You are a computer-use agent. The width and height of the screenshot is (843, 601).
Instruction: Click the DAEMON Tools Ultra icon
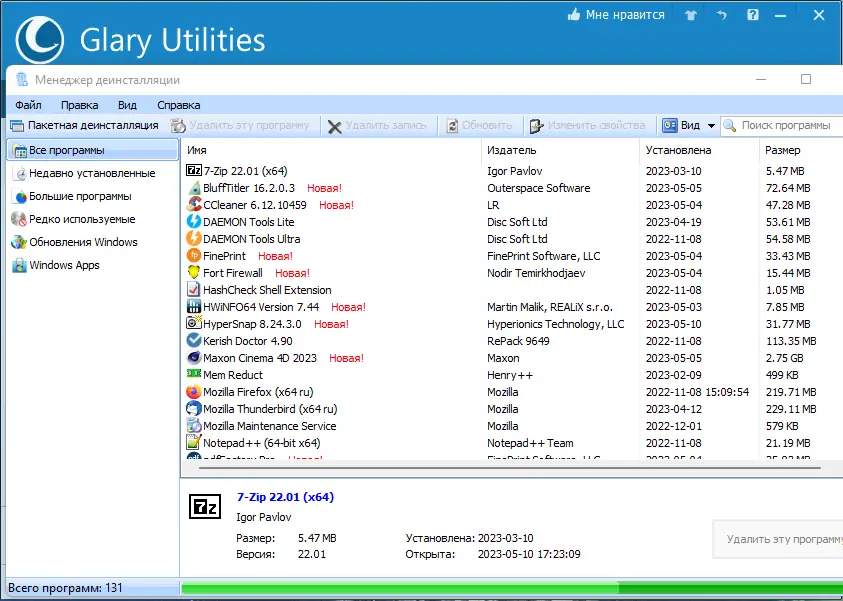point(194,239)
